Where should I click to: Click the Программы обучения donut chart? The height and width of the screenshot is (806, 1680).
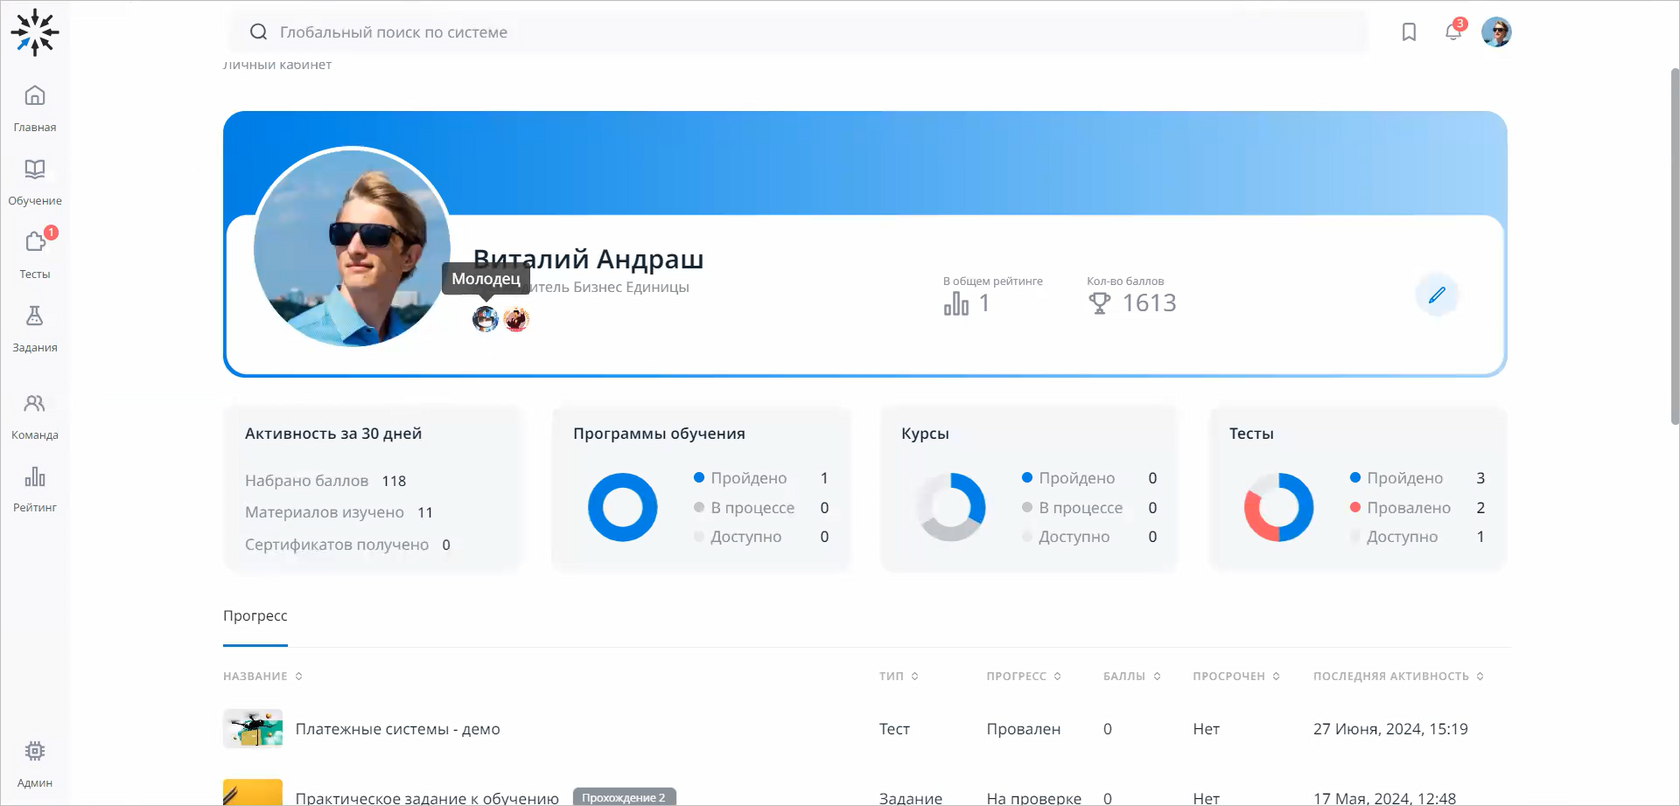622,507
